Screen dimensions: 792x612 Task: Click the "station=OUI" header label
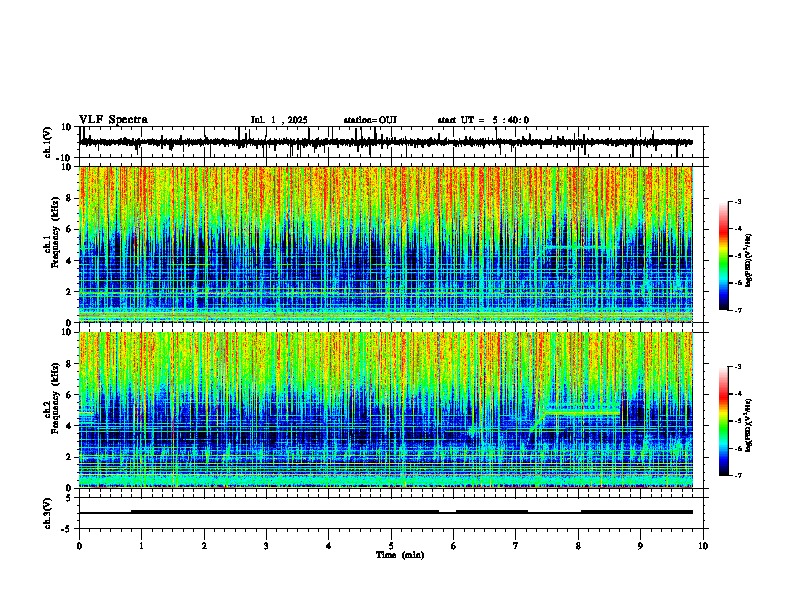pos(370,120)
